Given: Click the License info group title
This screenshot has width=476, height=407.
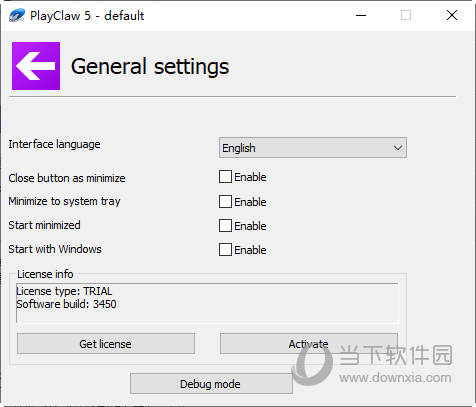Looking at the screenshot, I should [45, 274].
